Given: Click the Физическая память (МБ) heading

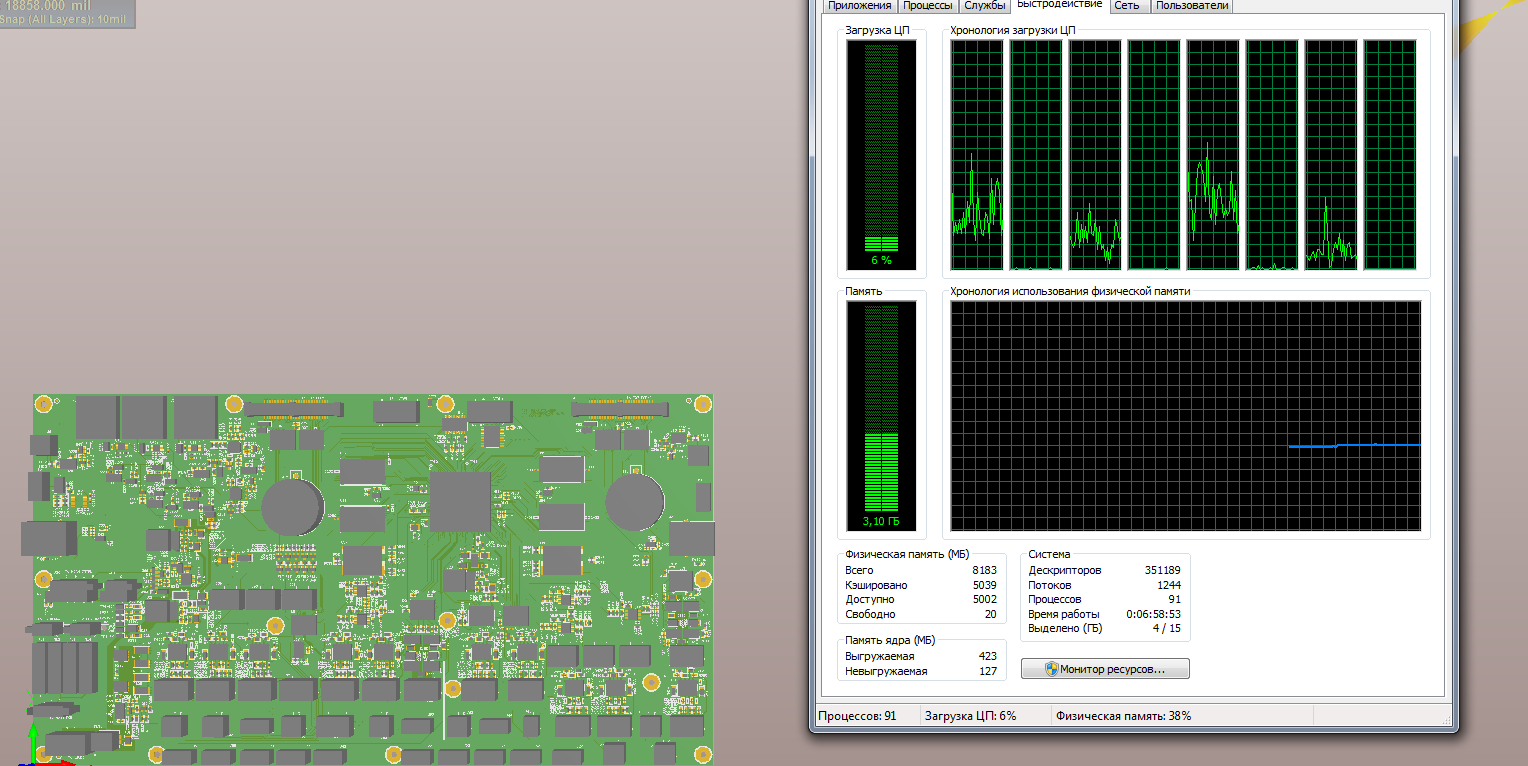Looking at the screenshot, I should (907, 554).
